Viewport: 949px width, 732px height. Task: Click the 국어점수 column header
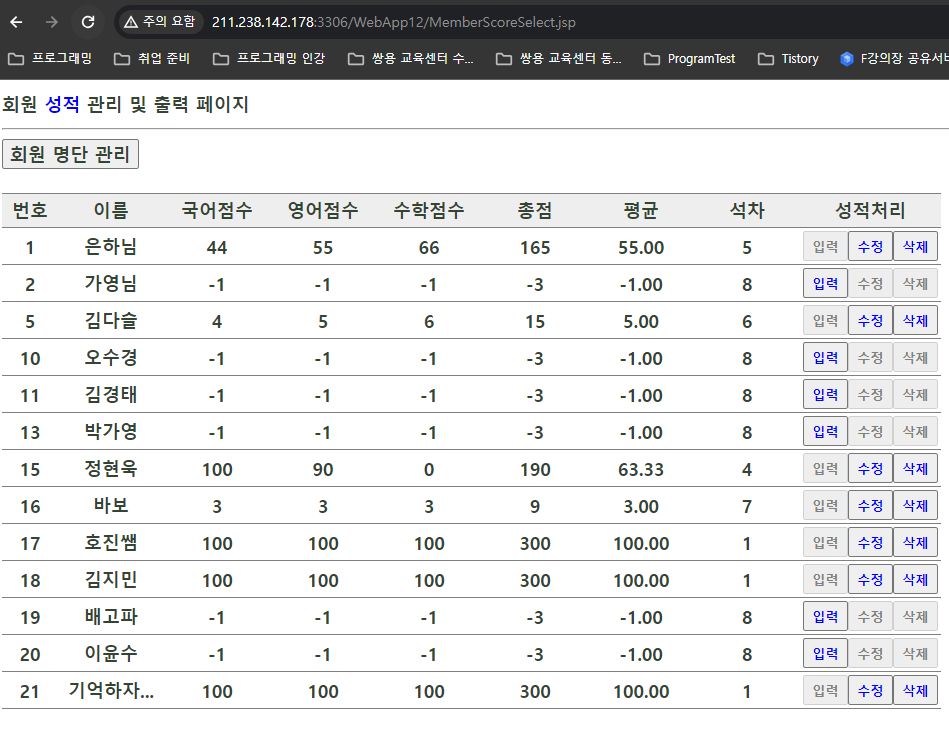(217, 210)
